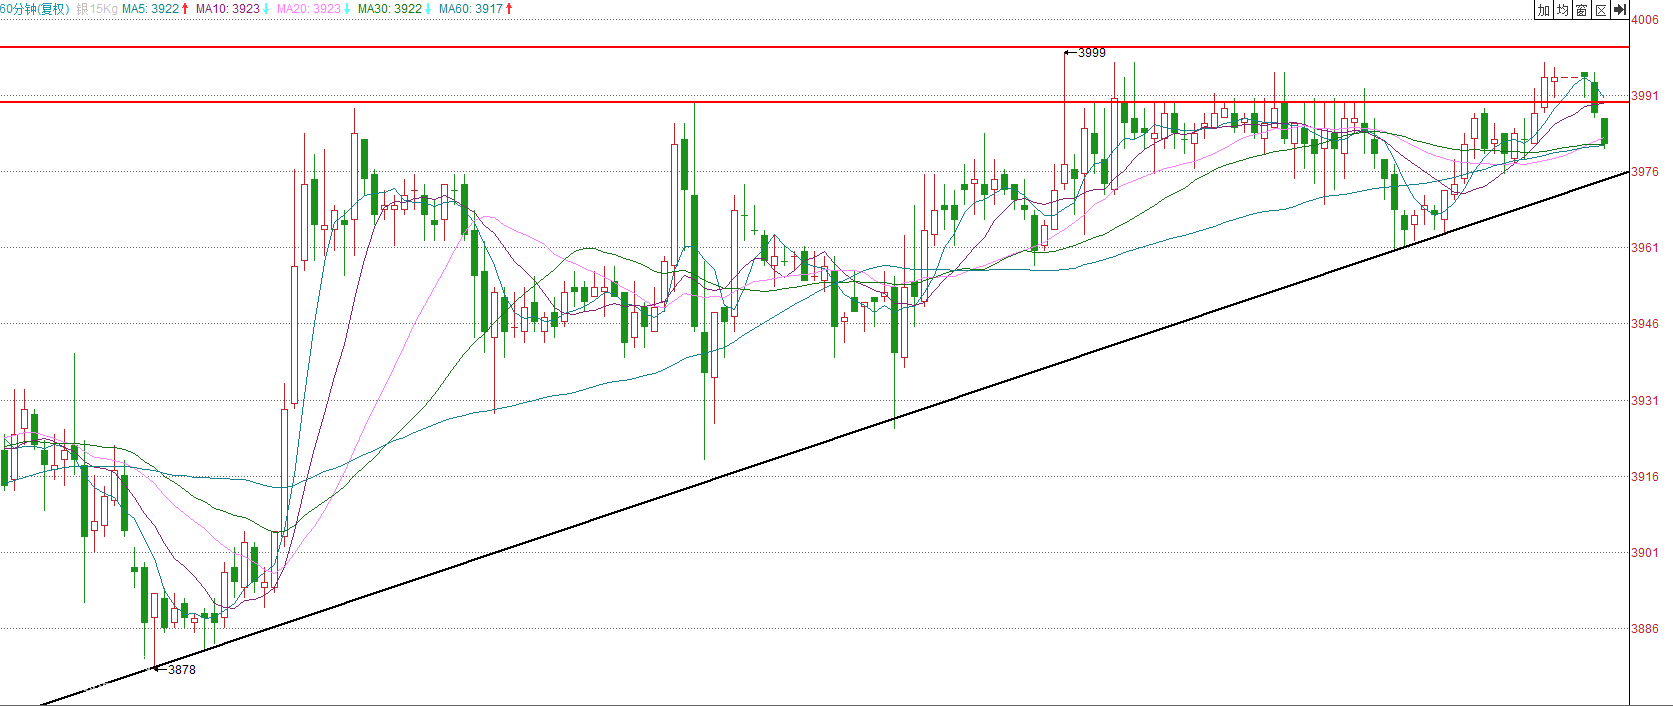The height and width of the screenshot is (706, 1673).
Task: Click the 4006 price axis label
Action: [1645, 20]
